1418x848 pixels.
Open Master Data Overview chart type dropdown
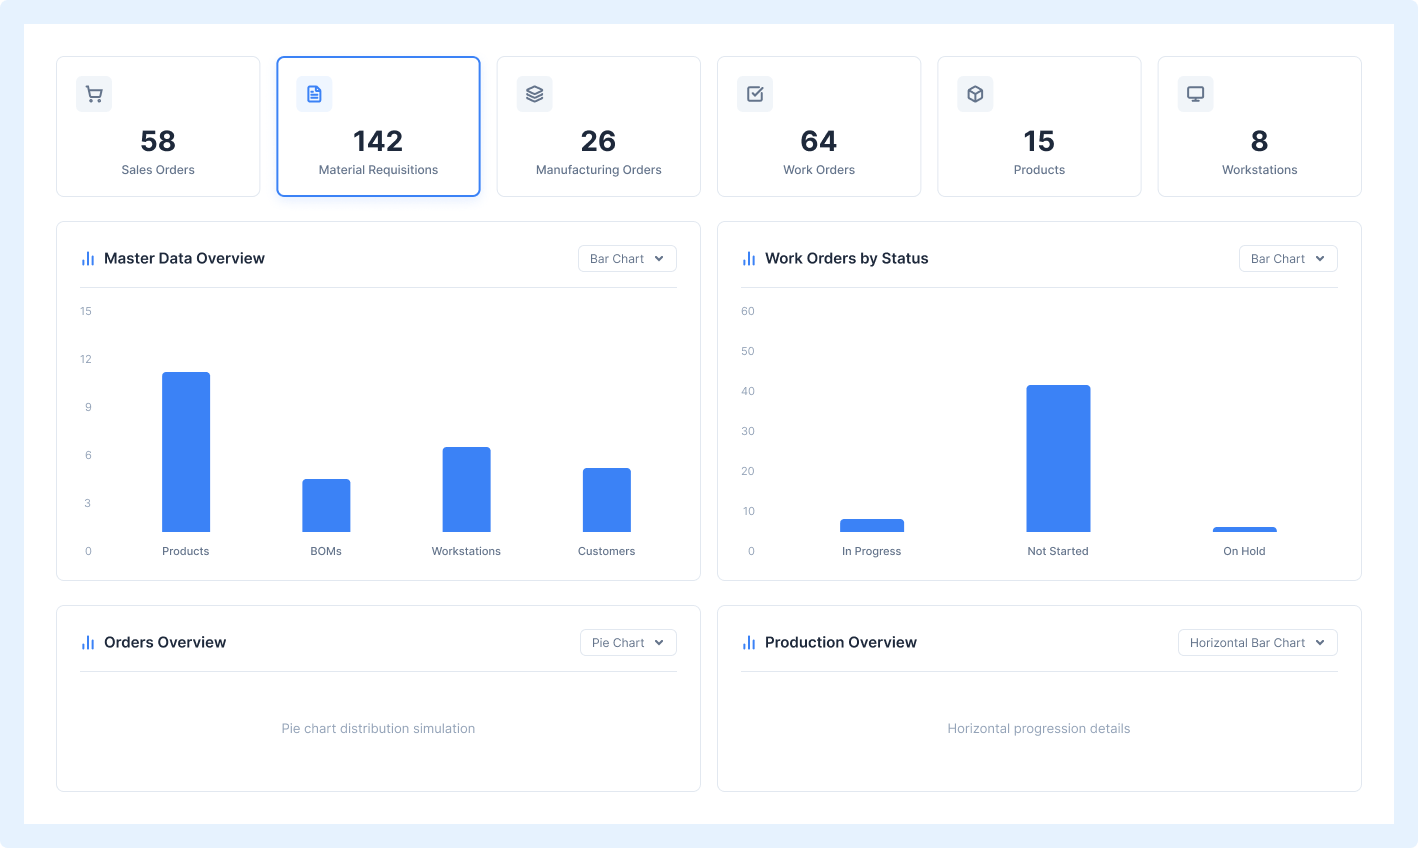coord(627,259)
